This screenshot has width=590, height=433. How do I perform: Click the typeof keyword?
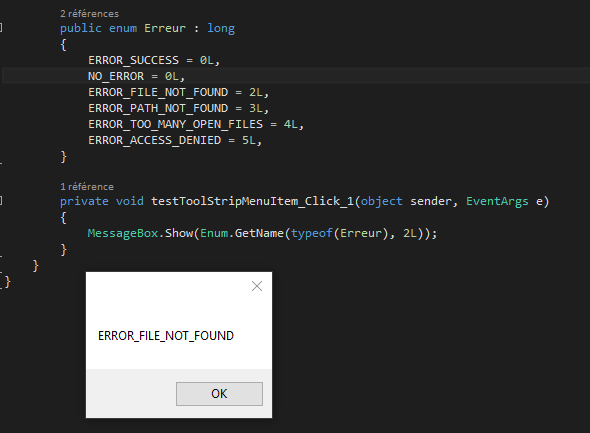pos(312,233)
